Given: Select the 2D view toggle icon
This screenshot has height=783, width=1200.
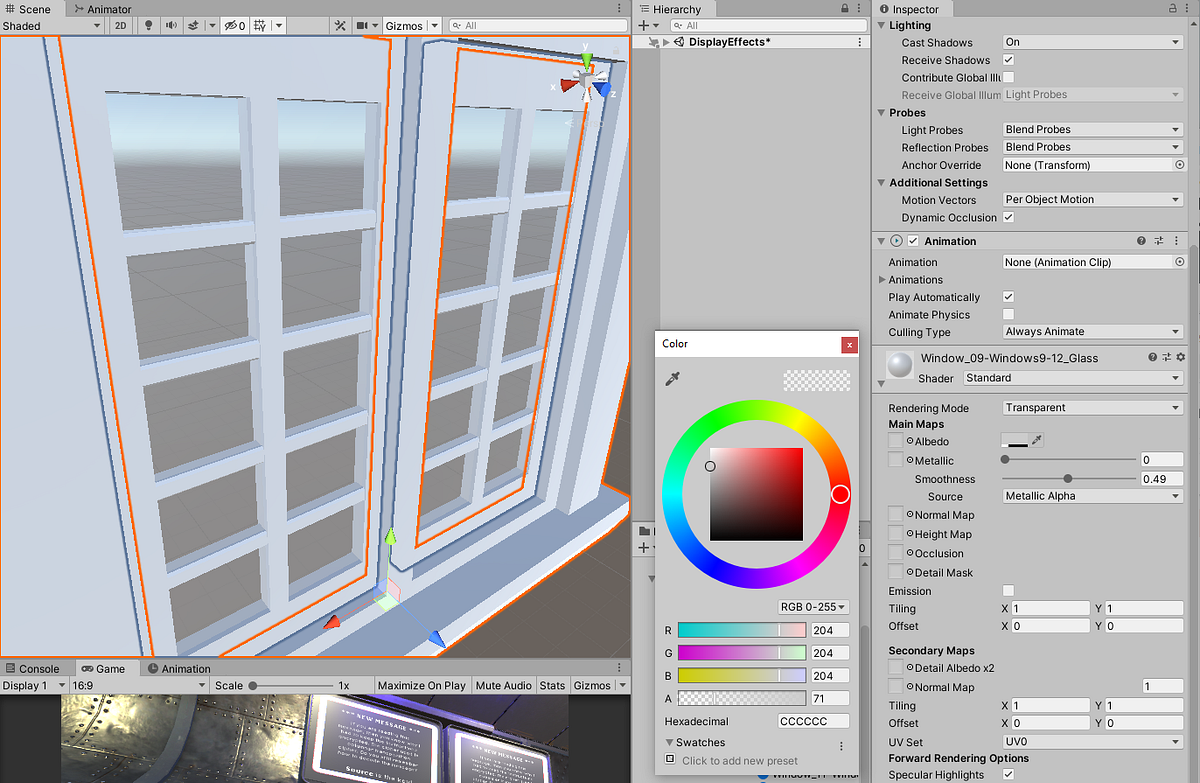Looking at the screenshot, I should [121, 25].
